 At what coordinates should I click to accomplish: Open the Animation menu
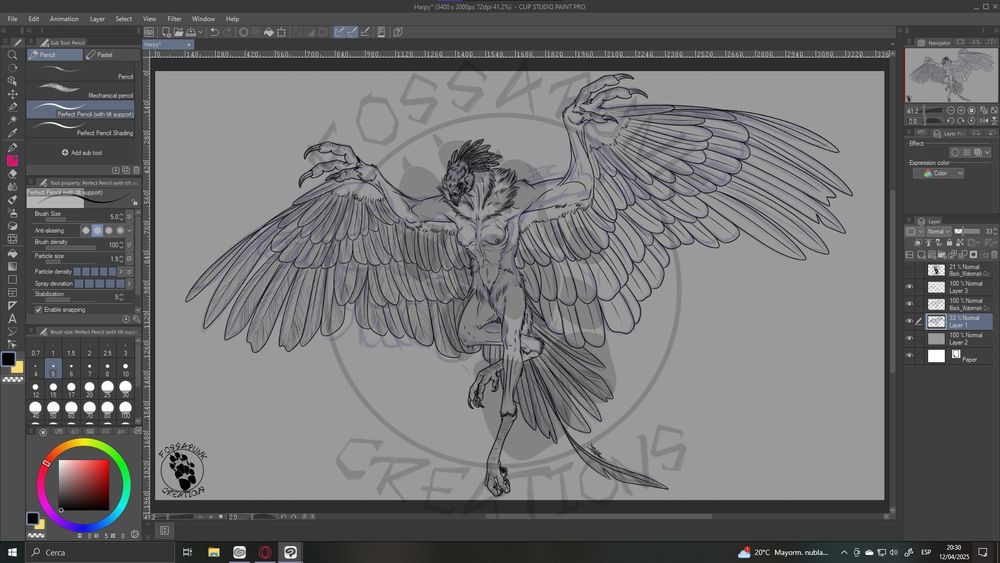[x=64, y=19]
